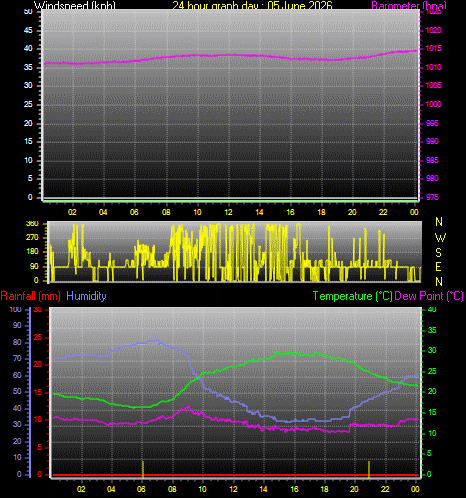Click the 1015 barometer axis value

pyautogui.click(x=433, y=49)
